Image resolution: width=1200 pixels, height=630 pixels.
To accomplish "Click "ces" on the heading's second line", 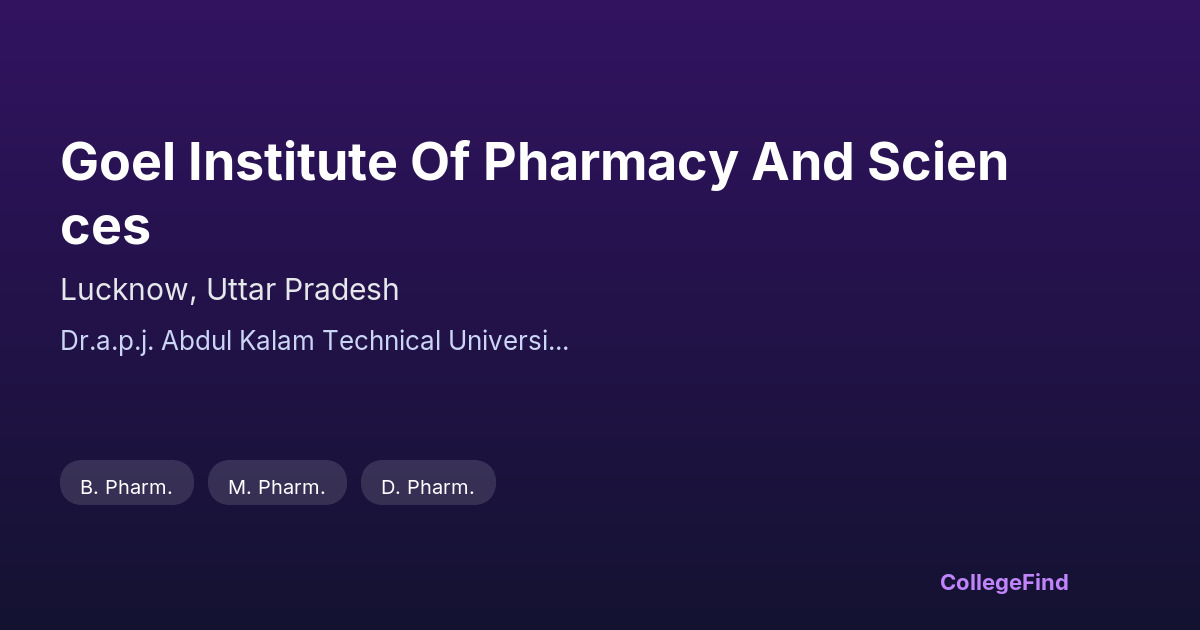I will (105, 227).
